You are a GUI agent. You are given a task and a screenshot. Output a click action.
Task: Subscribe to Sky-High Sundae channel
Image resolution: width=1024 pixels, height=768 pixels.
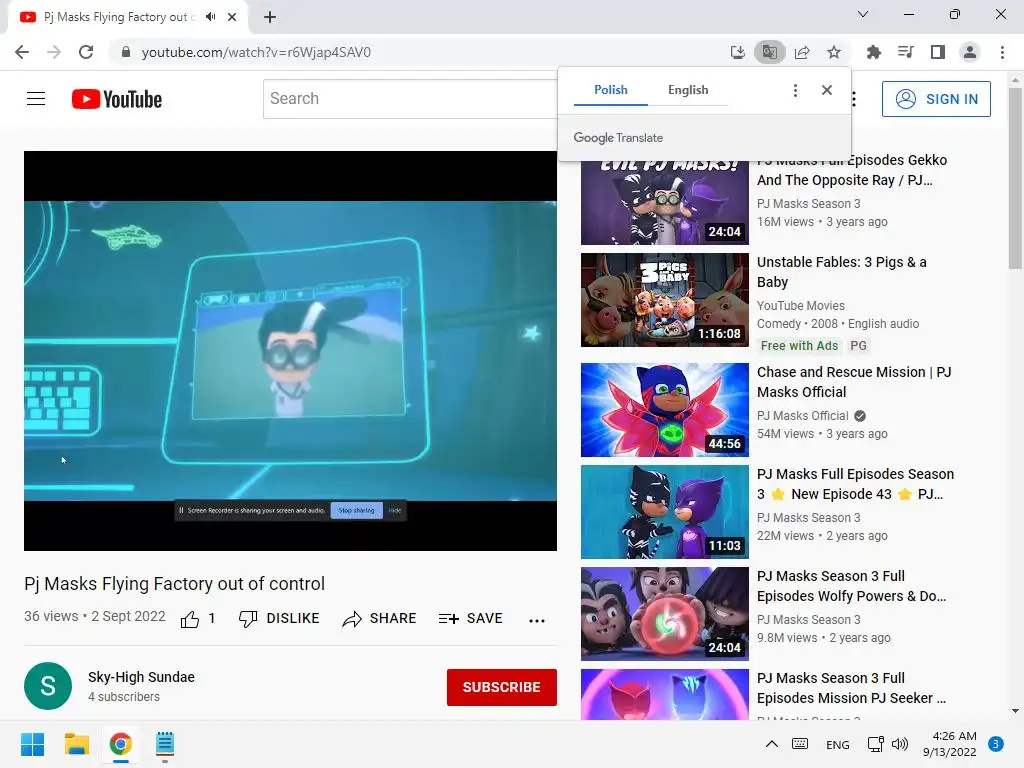click(x=502, y=687)
